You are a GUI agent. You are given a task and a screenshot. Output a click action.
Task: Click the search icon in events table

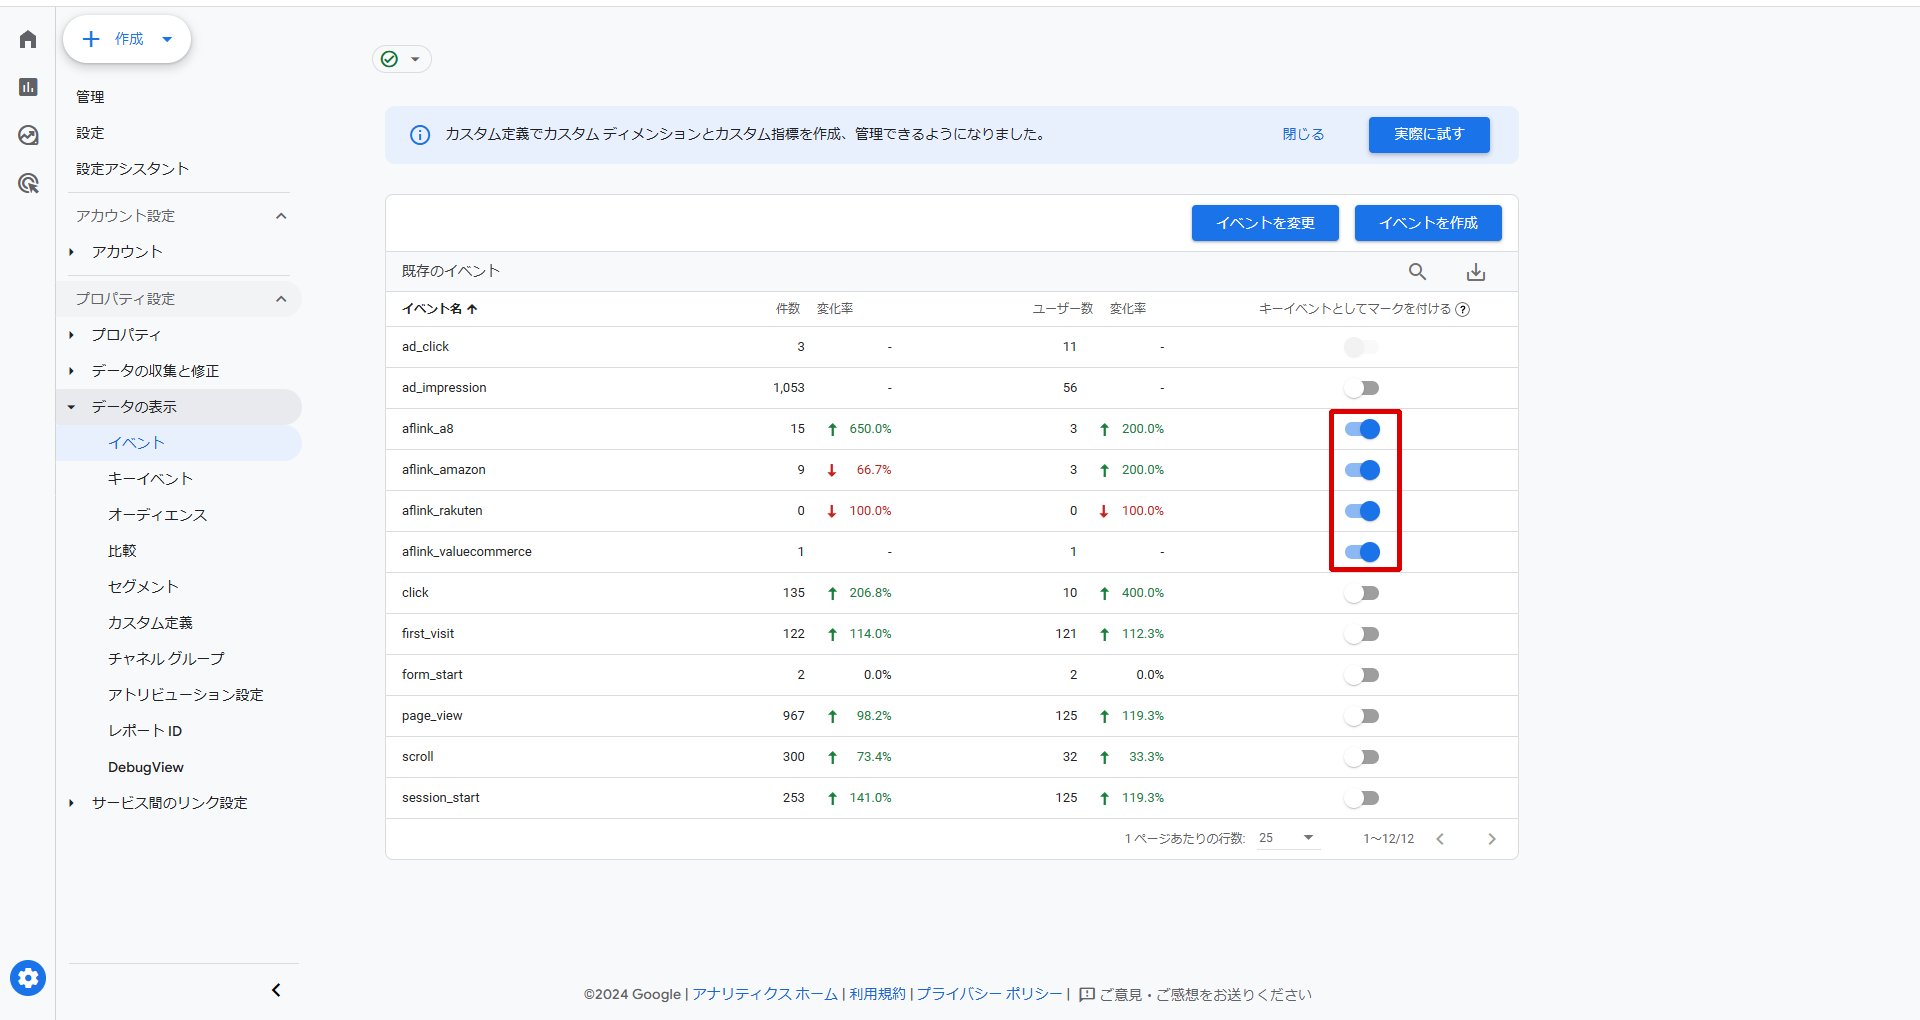[x=1417, y=272]
